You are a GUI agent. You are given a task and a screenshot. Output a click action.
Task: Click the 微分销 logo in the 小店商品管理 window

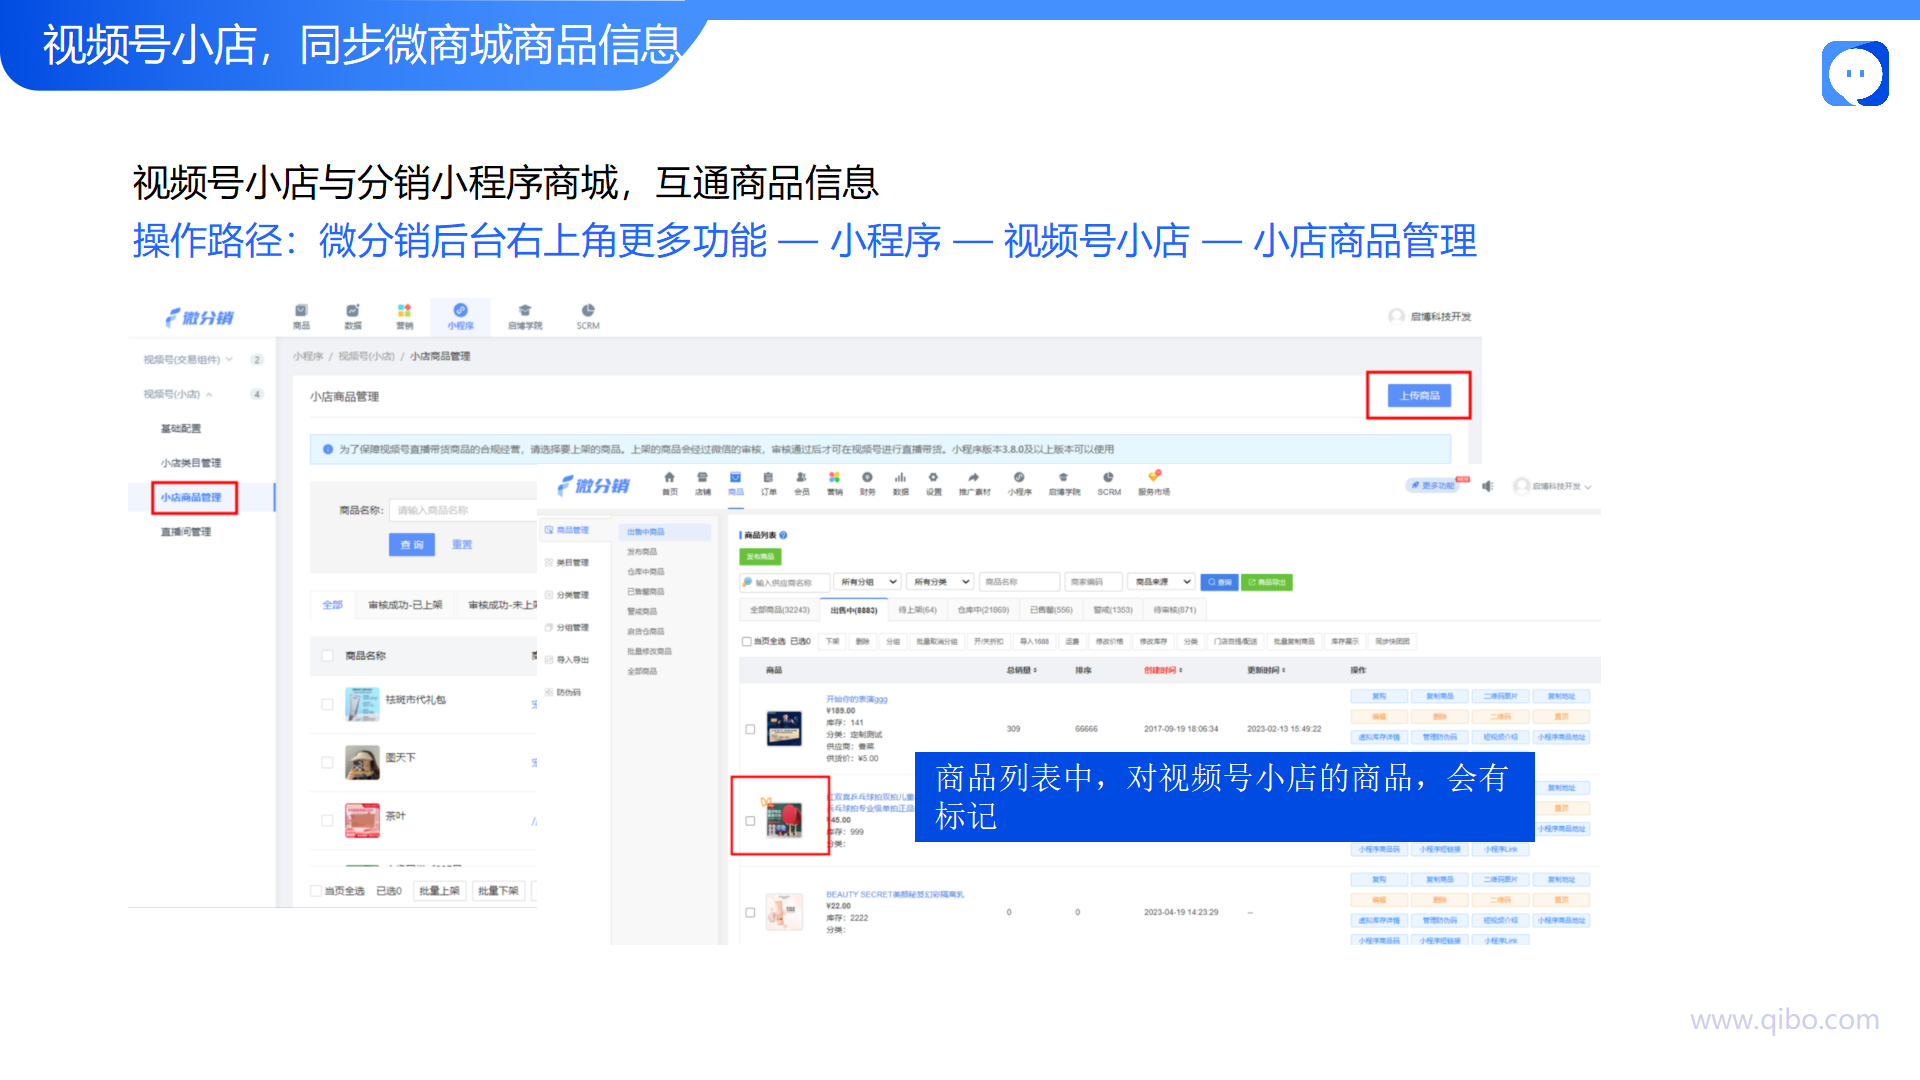[x=200, y=317]
